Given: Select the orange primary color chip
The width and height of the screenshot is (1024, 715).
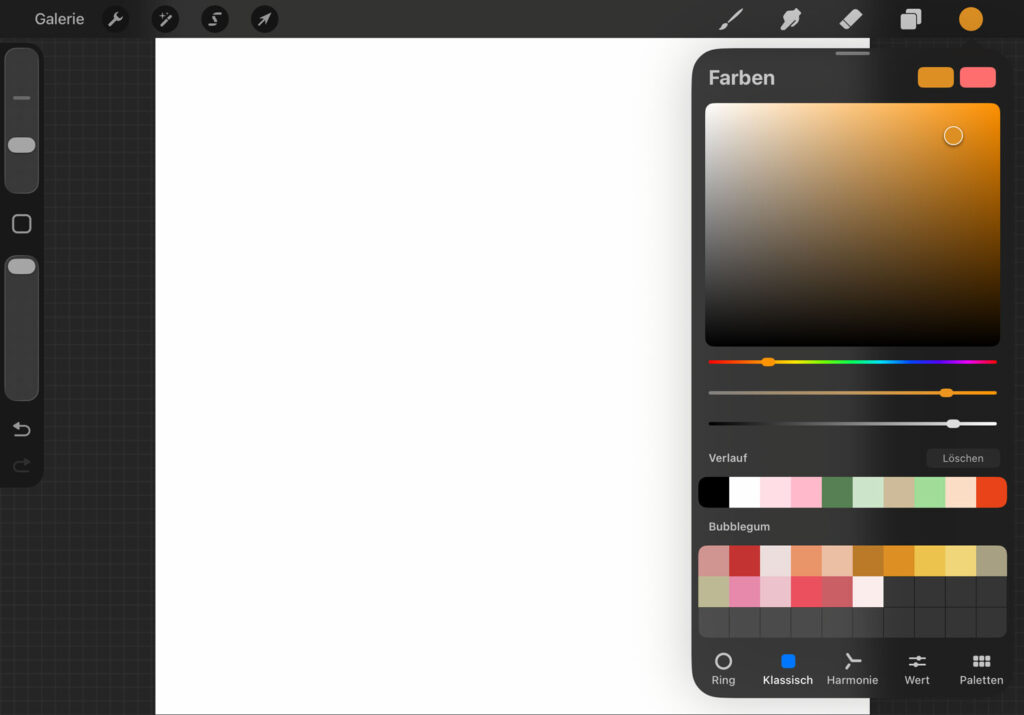Looking at the screenshot, I should tap(935, 77).
